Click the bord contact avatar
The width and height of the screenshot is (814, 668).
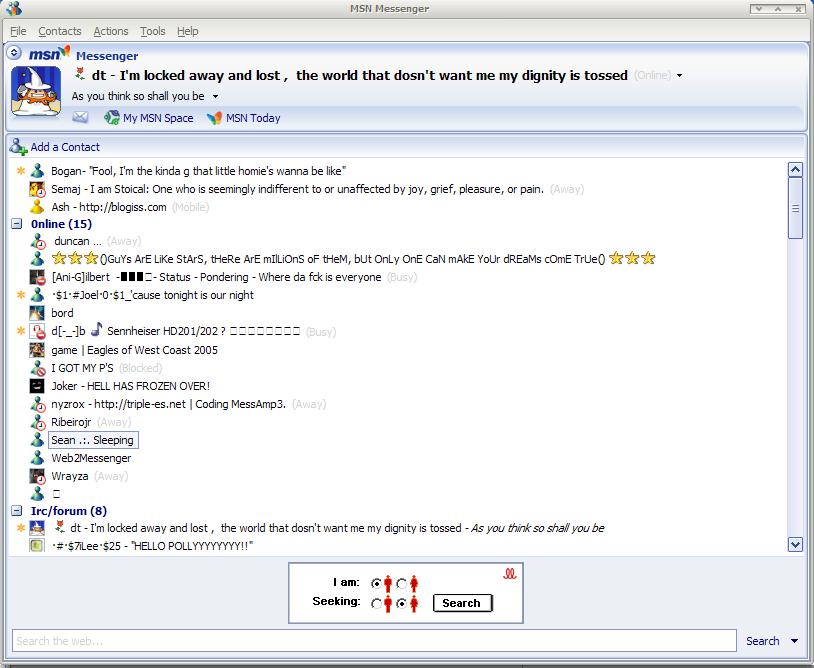point(37,313)
